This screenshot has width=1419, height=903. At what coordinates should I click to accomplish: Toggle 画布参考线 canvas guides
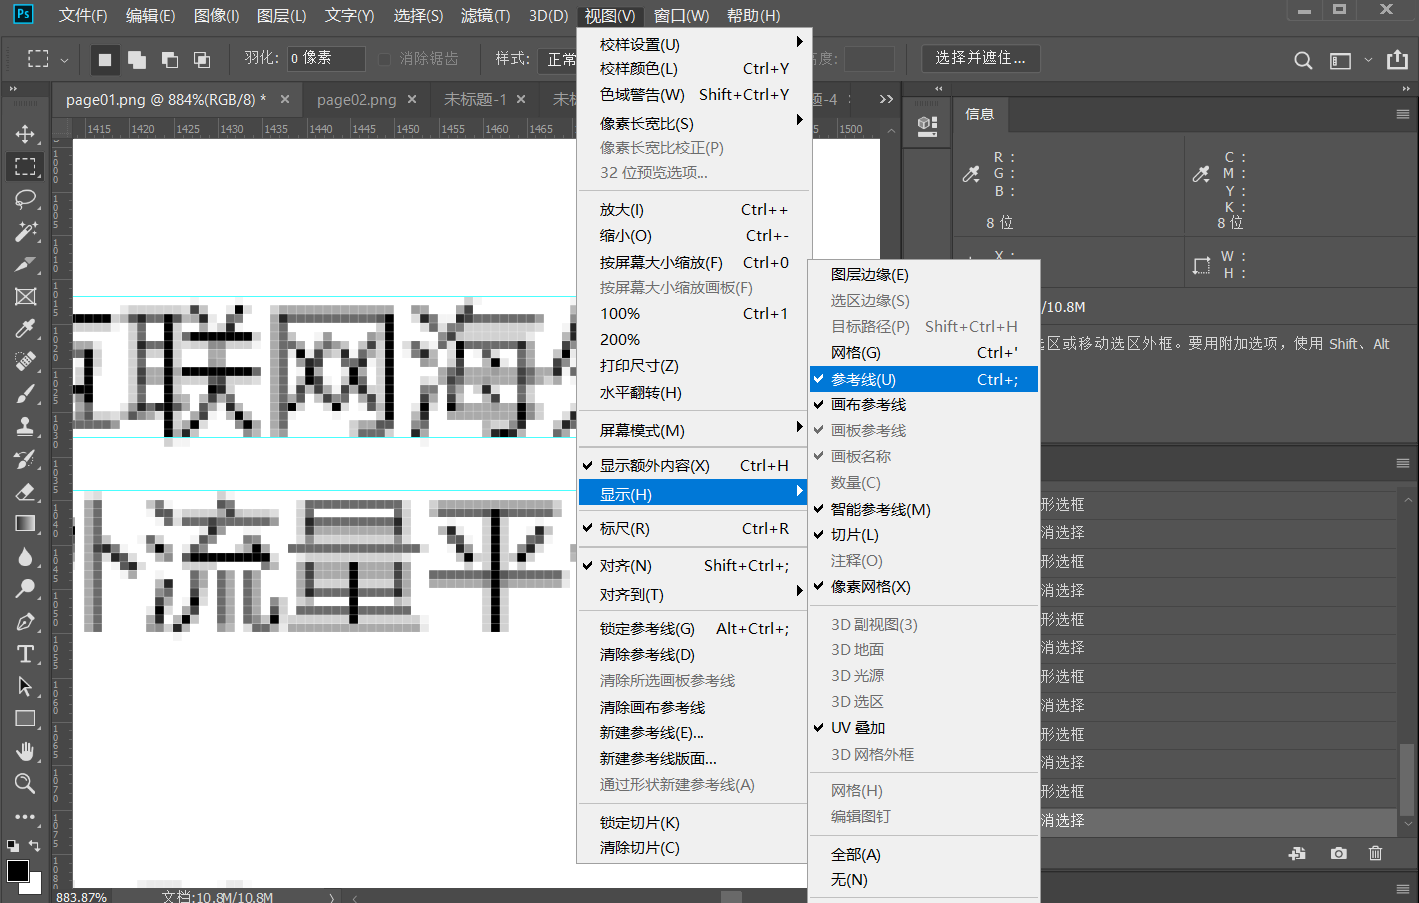(924, 405)
